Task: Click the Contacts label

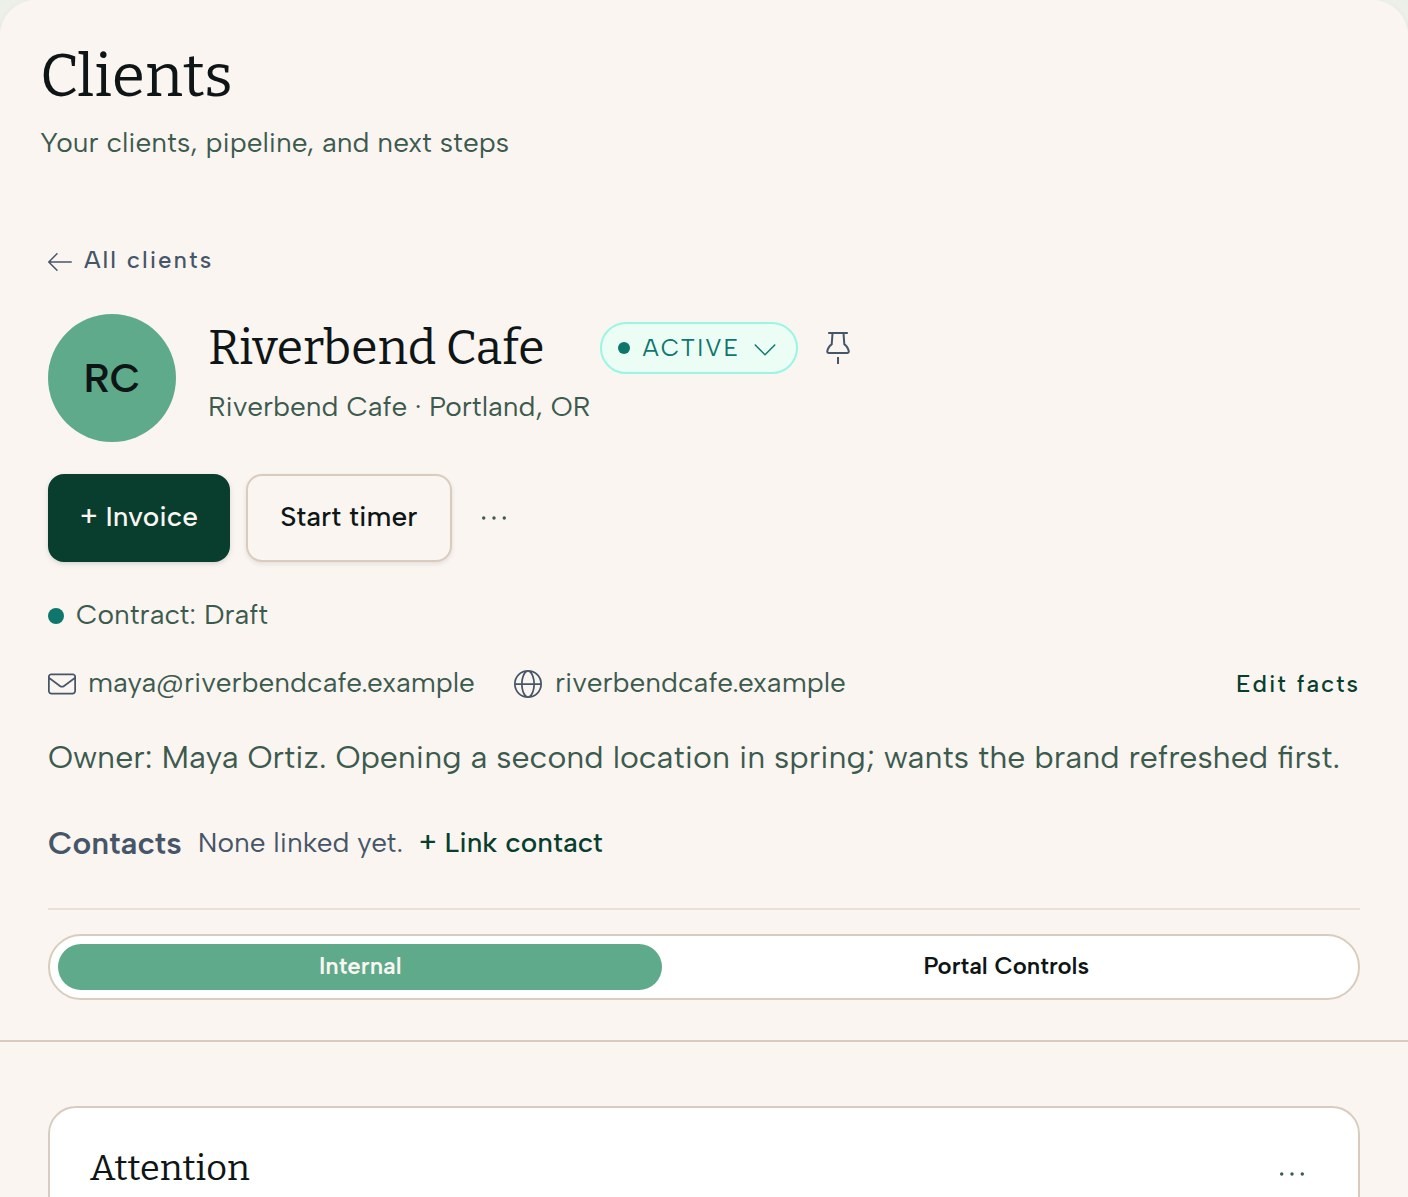Action: pos(115,844)
